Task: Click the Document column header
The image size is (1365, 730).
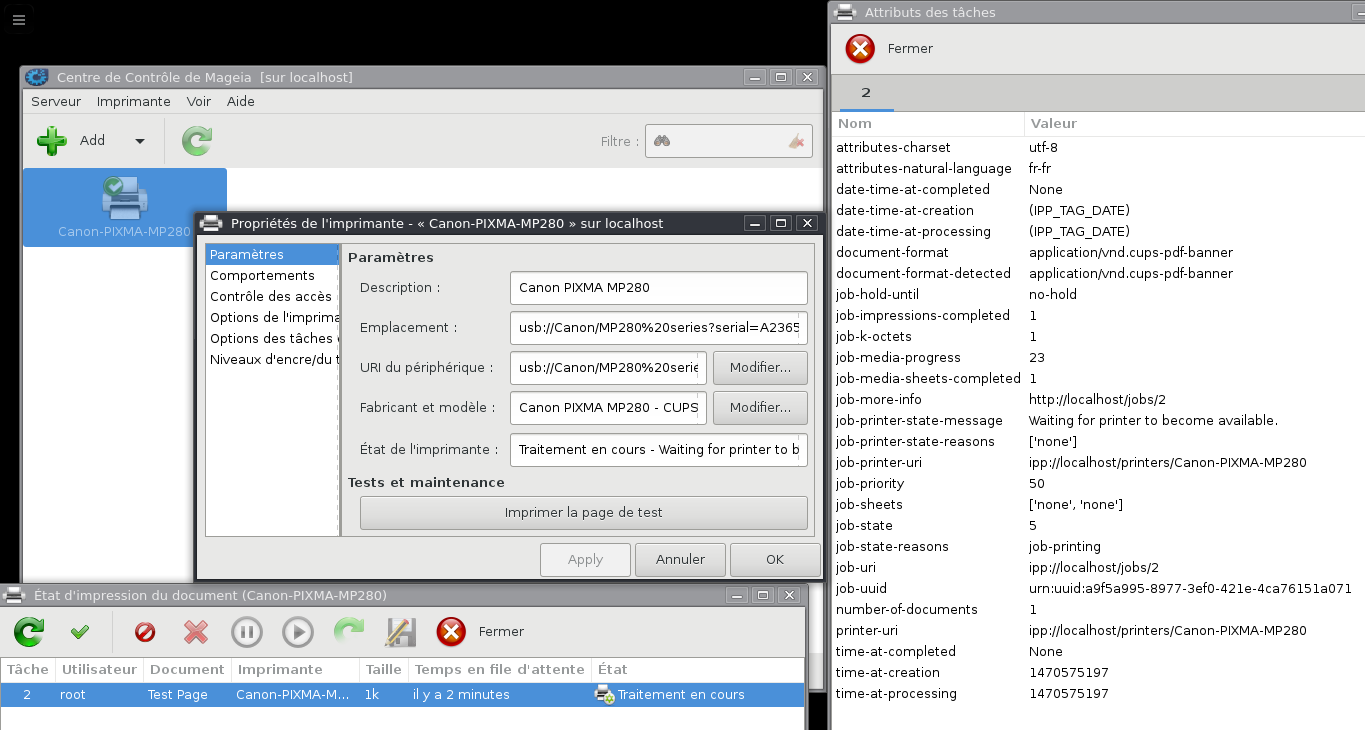Action: pyautogui.click(x=187, y=669)
